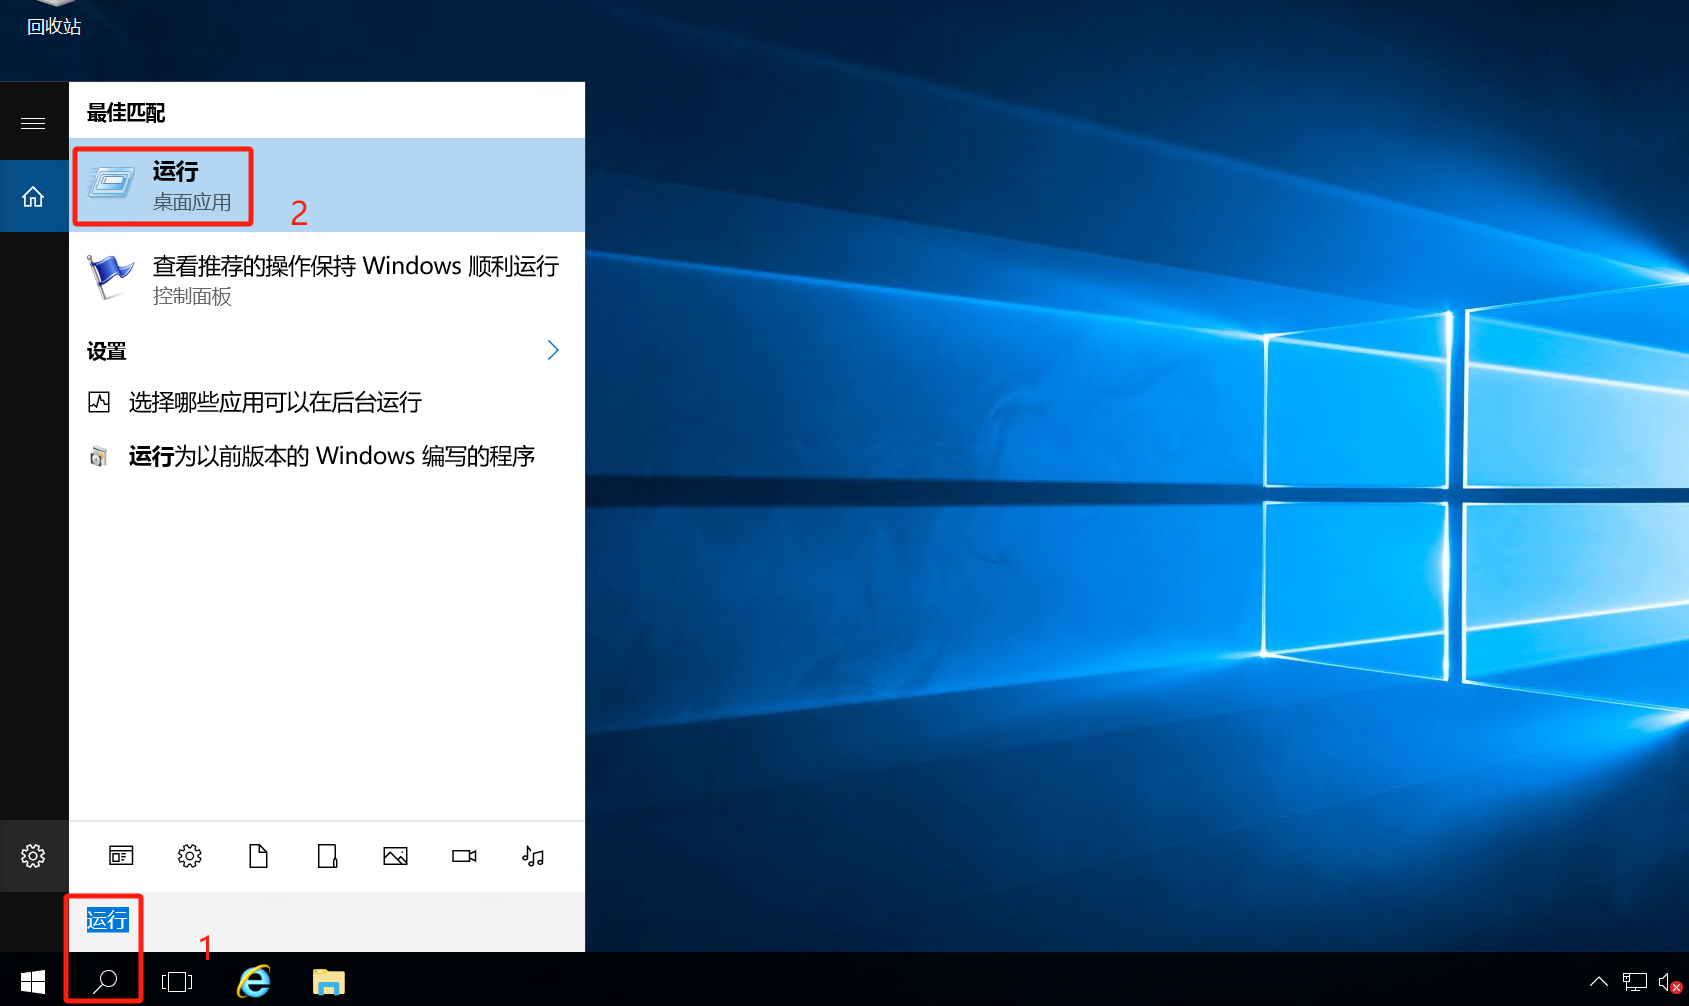Launch Internet Explorer from taskbar
This screenshot has width=1689, height=1006.
254,982
